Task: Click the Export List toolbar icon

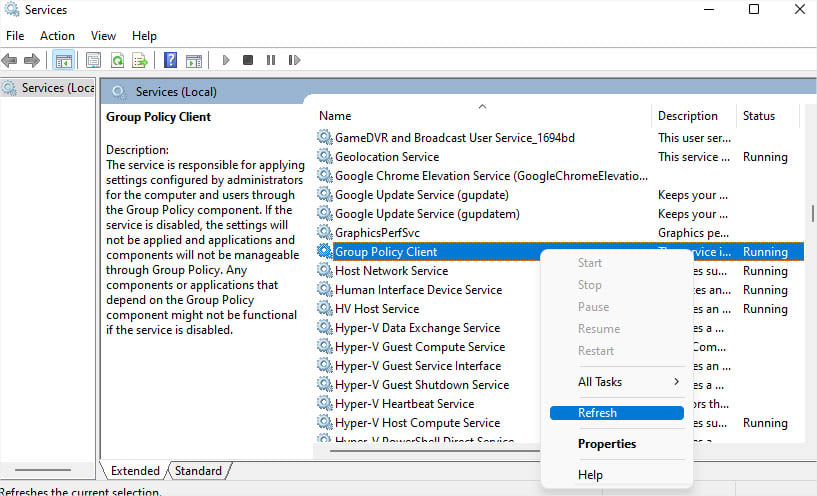Action: pos(140,60)
